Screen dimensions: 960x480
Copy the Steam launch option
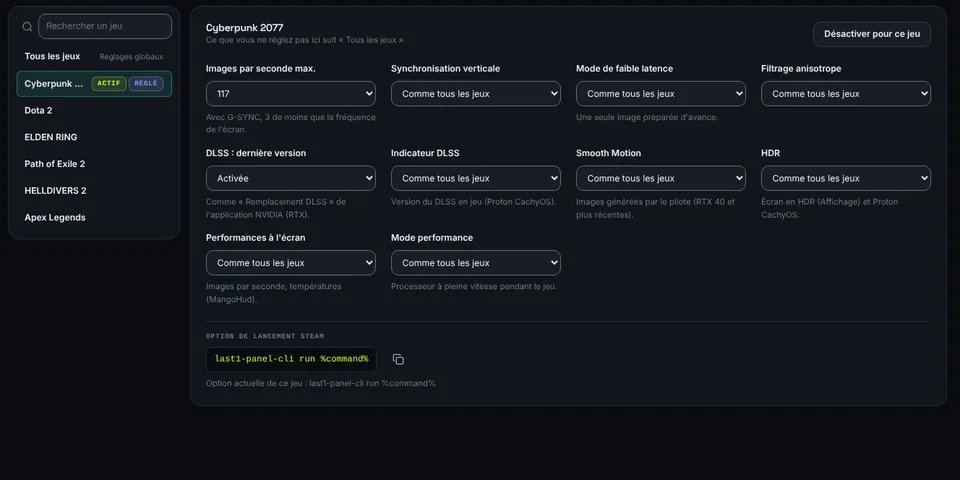point(398,359)
